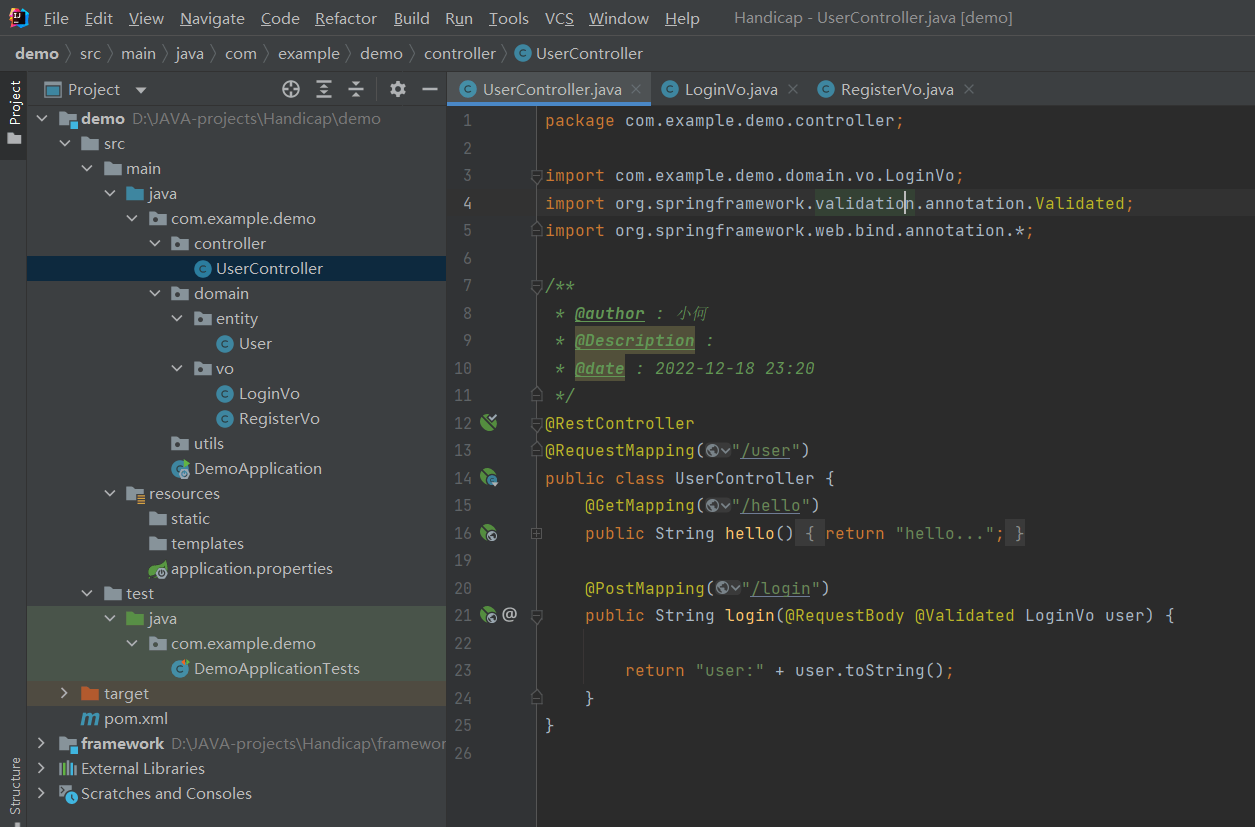The image size is (1255, 827).
Task: Click line number 22 in the gutter
Action: tap(463, 643)
